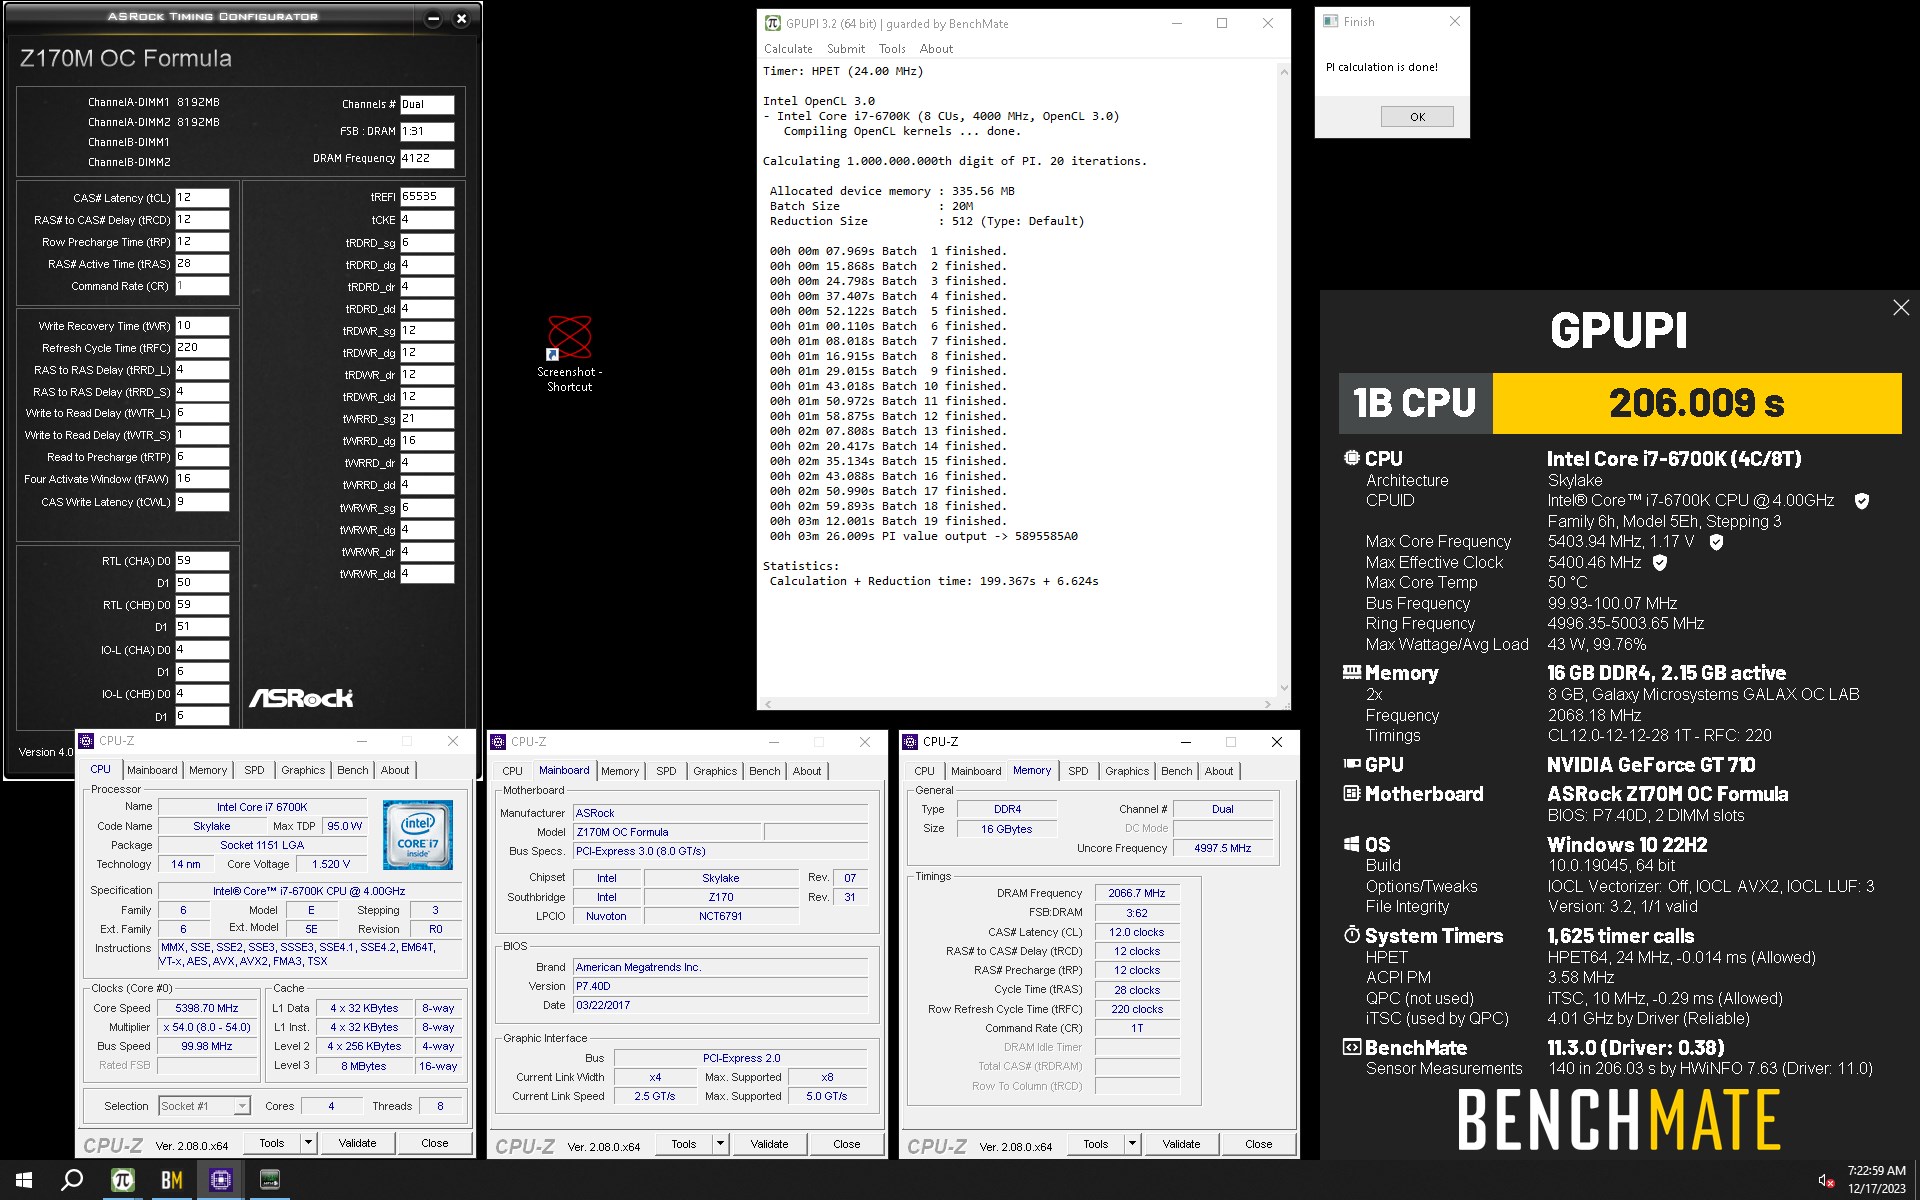Click shield icon beside Max Core Frequency
Viewport: 1920px width, 1200px height.
1716,542
